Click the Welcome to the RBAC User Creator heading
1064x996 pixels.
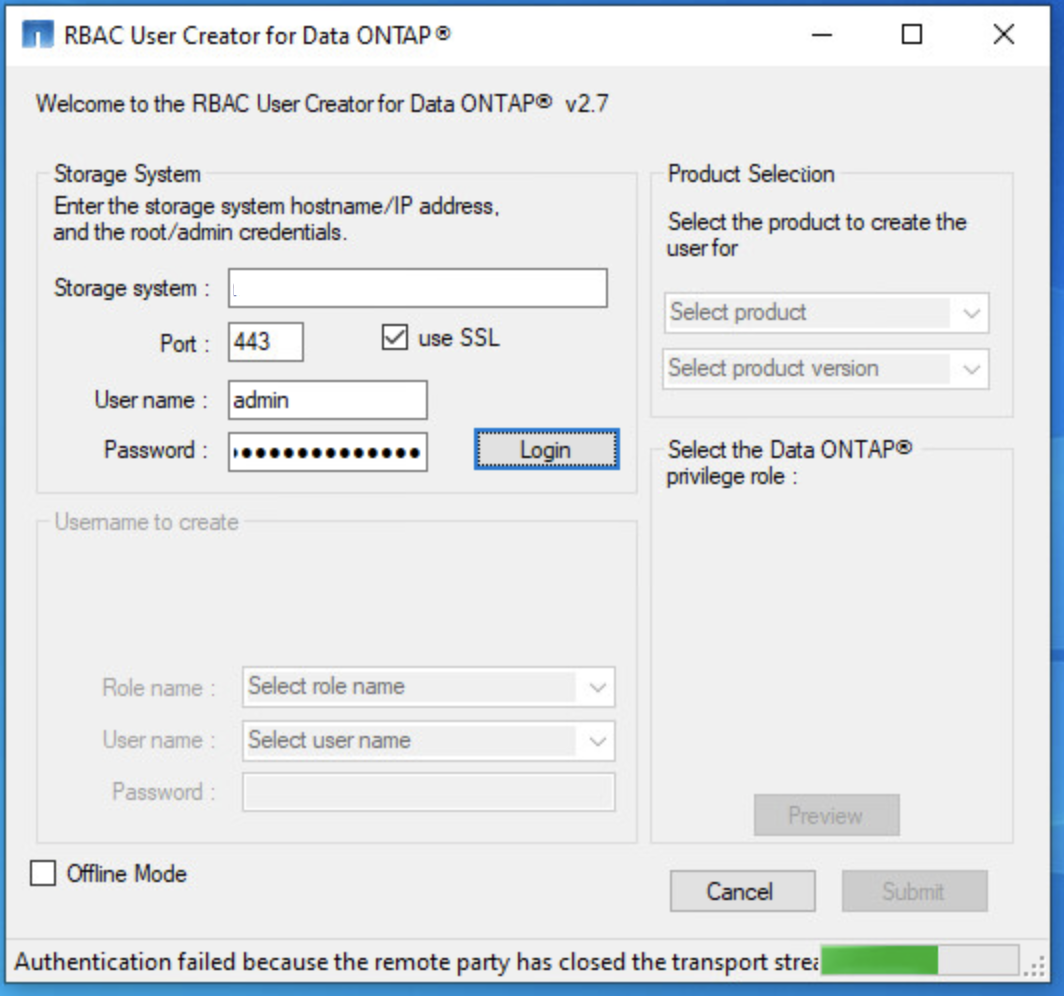pyautogui.click(x=322, y=104)
